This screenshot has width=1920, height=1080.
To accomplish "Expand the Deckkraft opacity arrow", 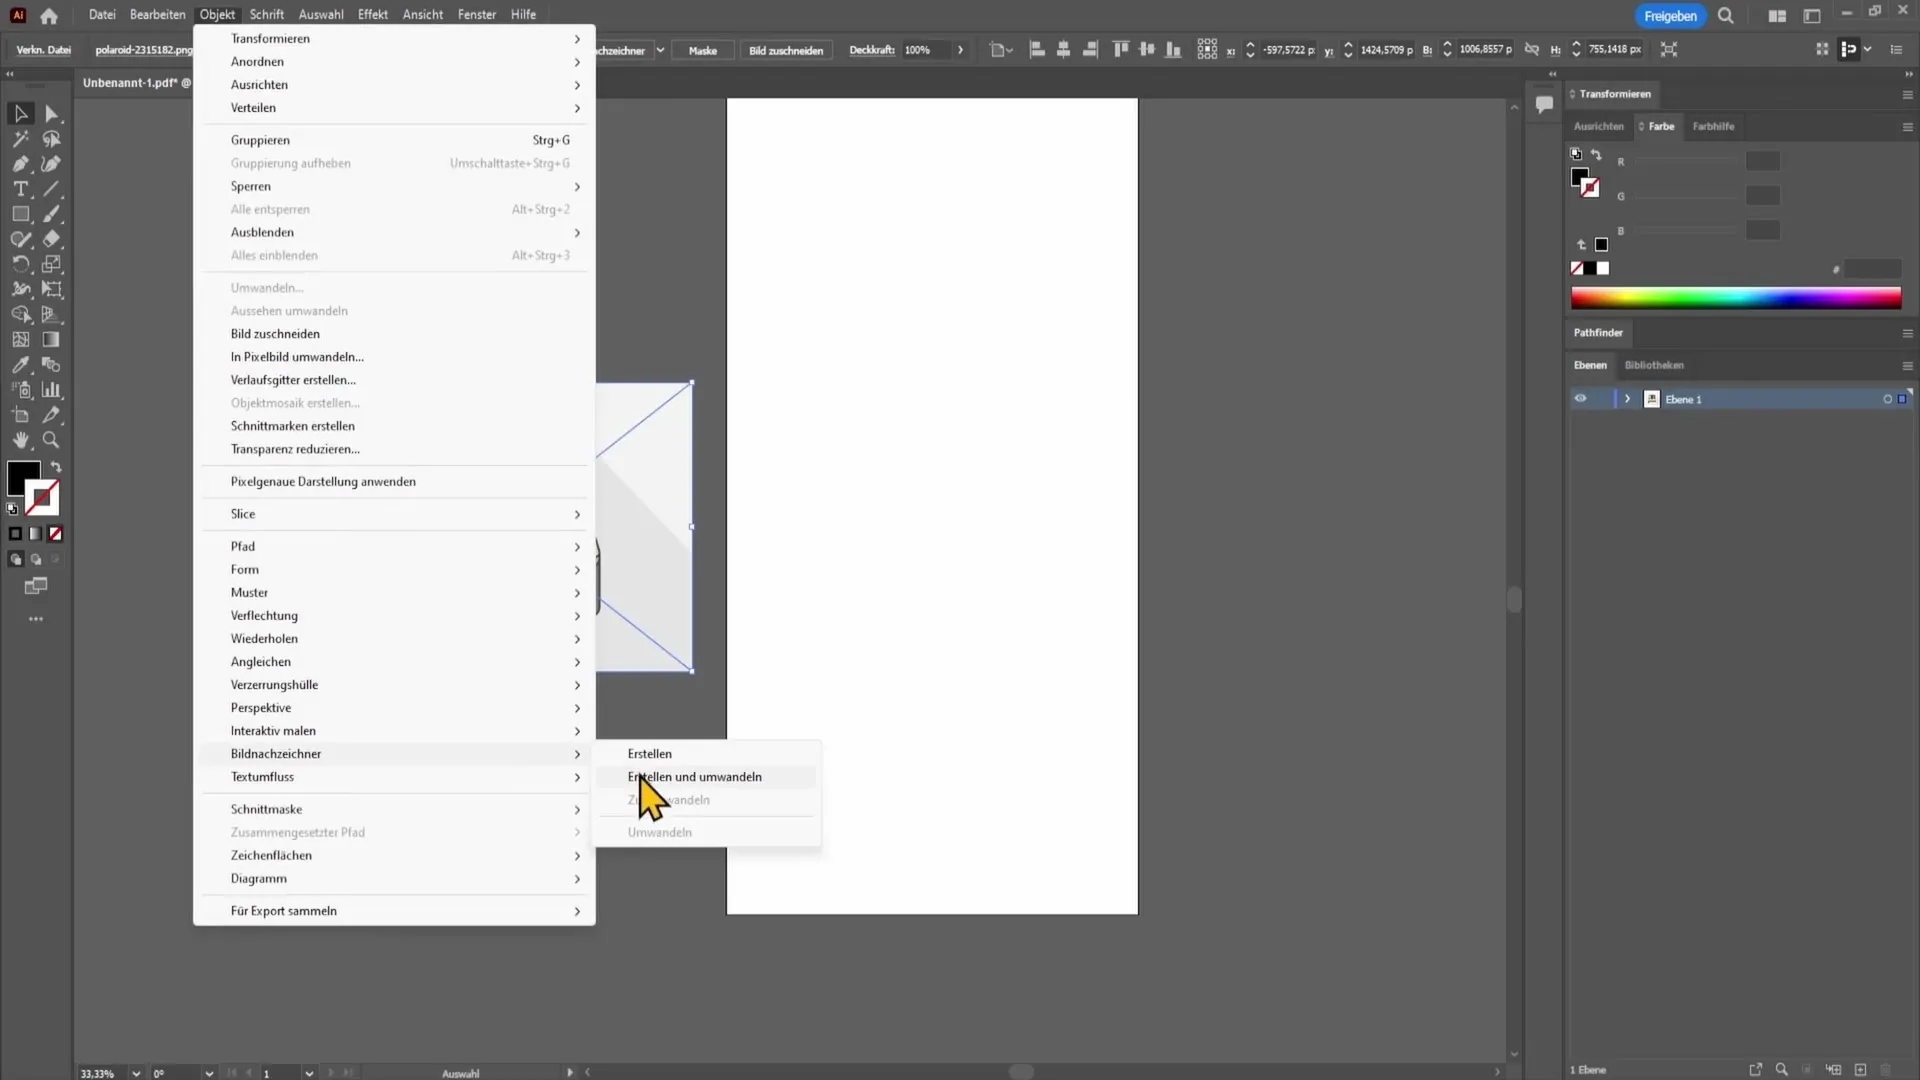I will tap(960, 50).
